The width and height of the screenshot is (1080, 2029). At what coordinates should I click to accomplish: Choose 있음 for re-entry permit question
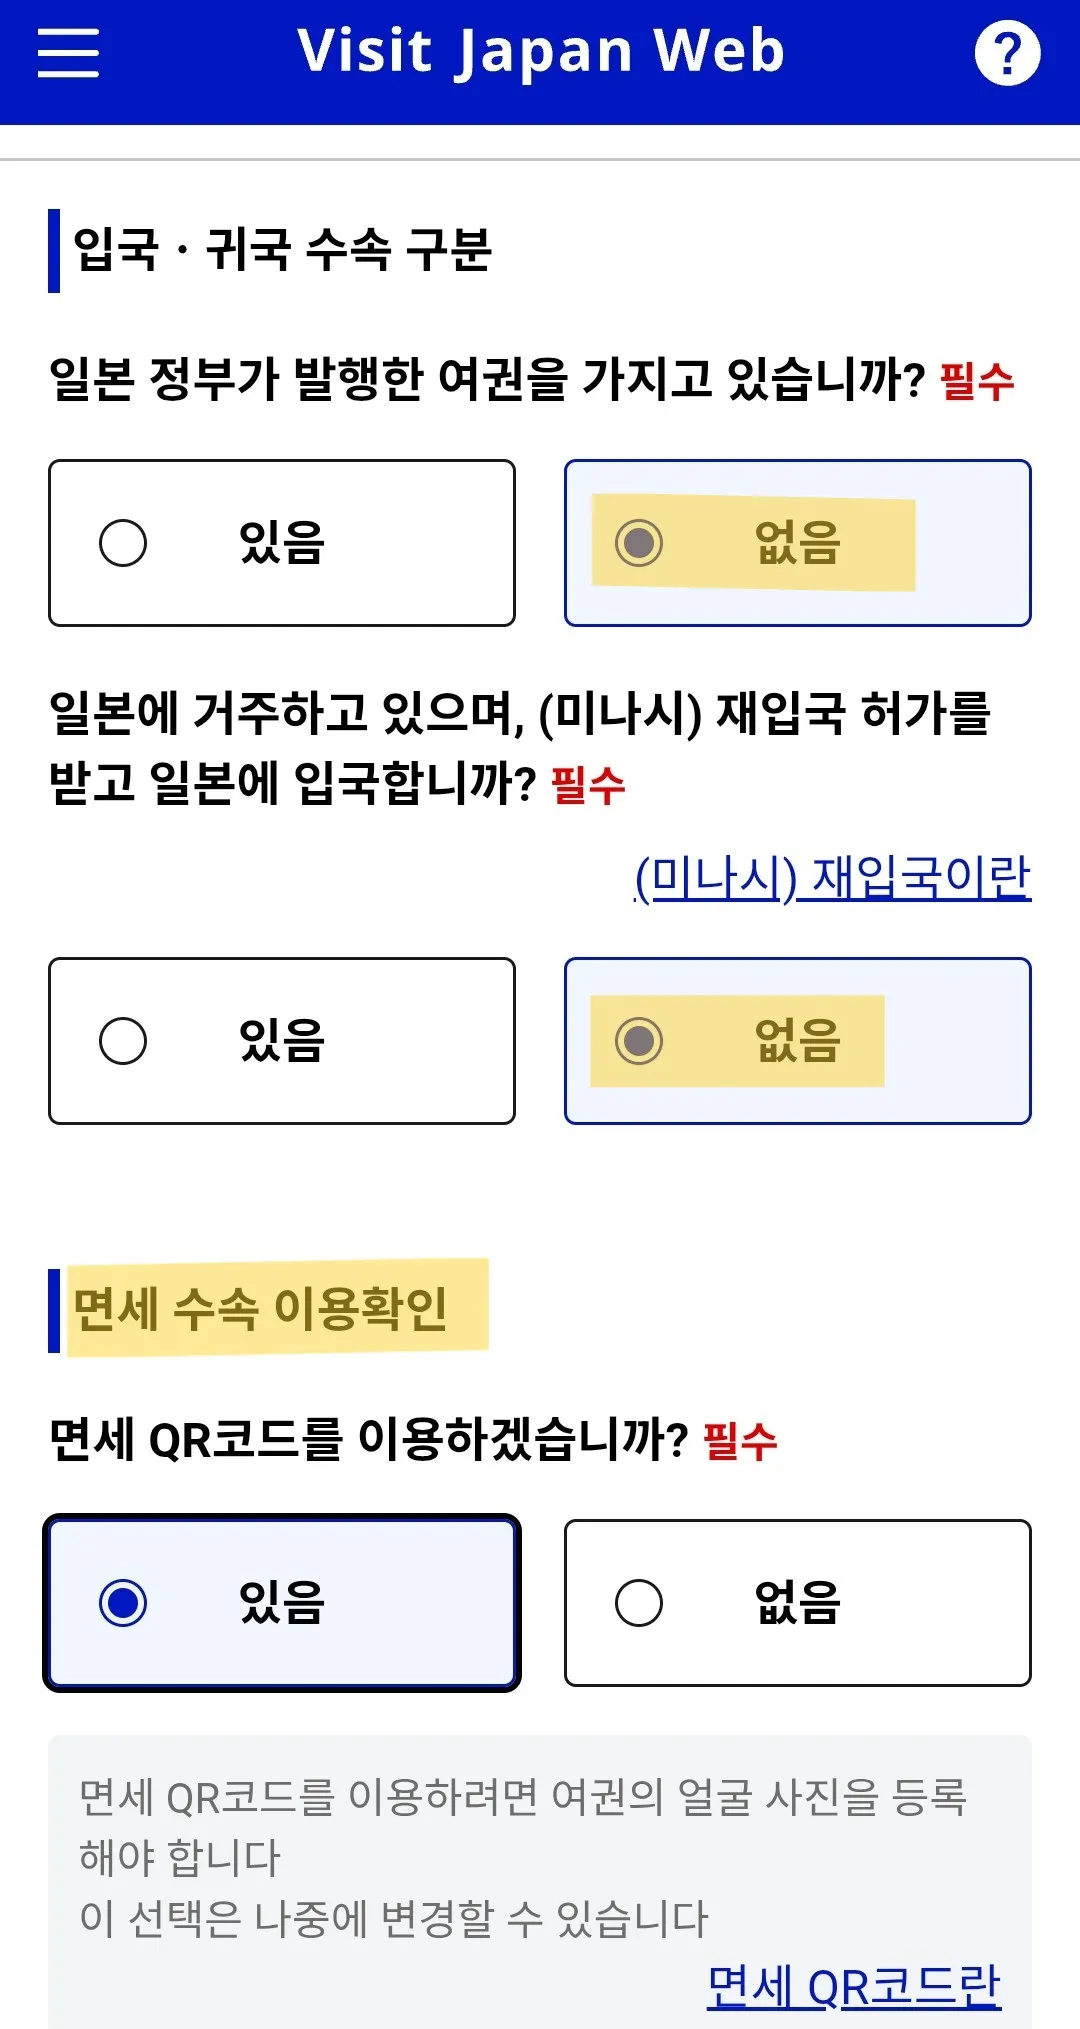coord(282,1041)
